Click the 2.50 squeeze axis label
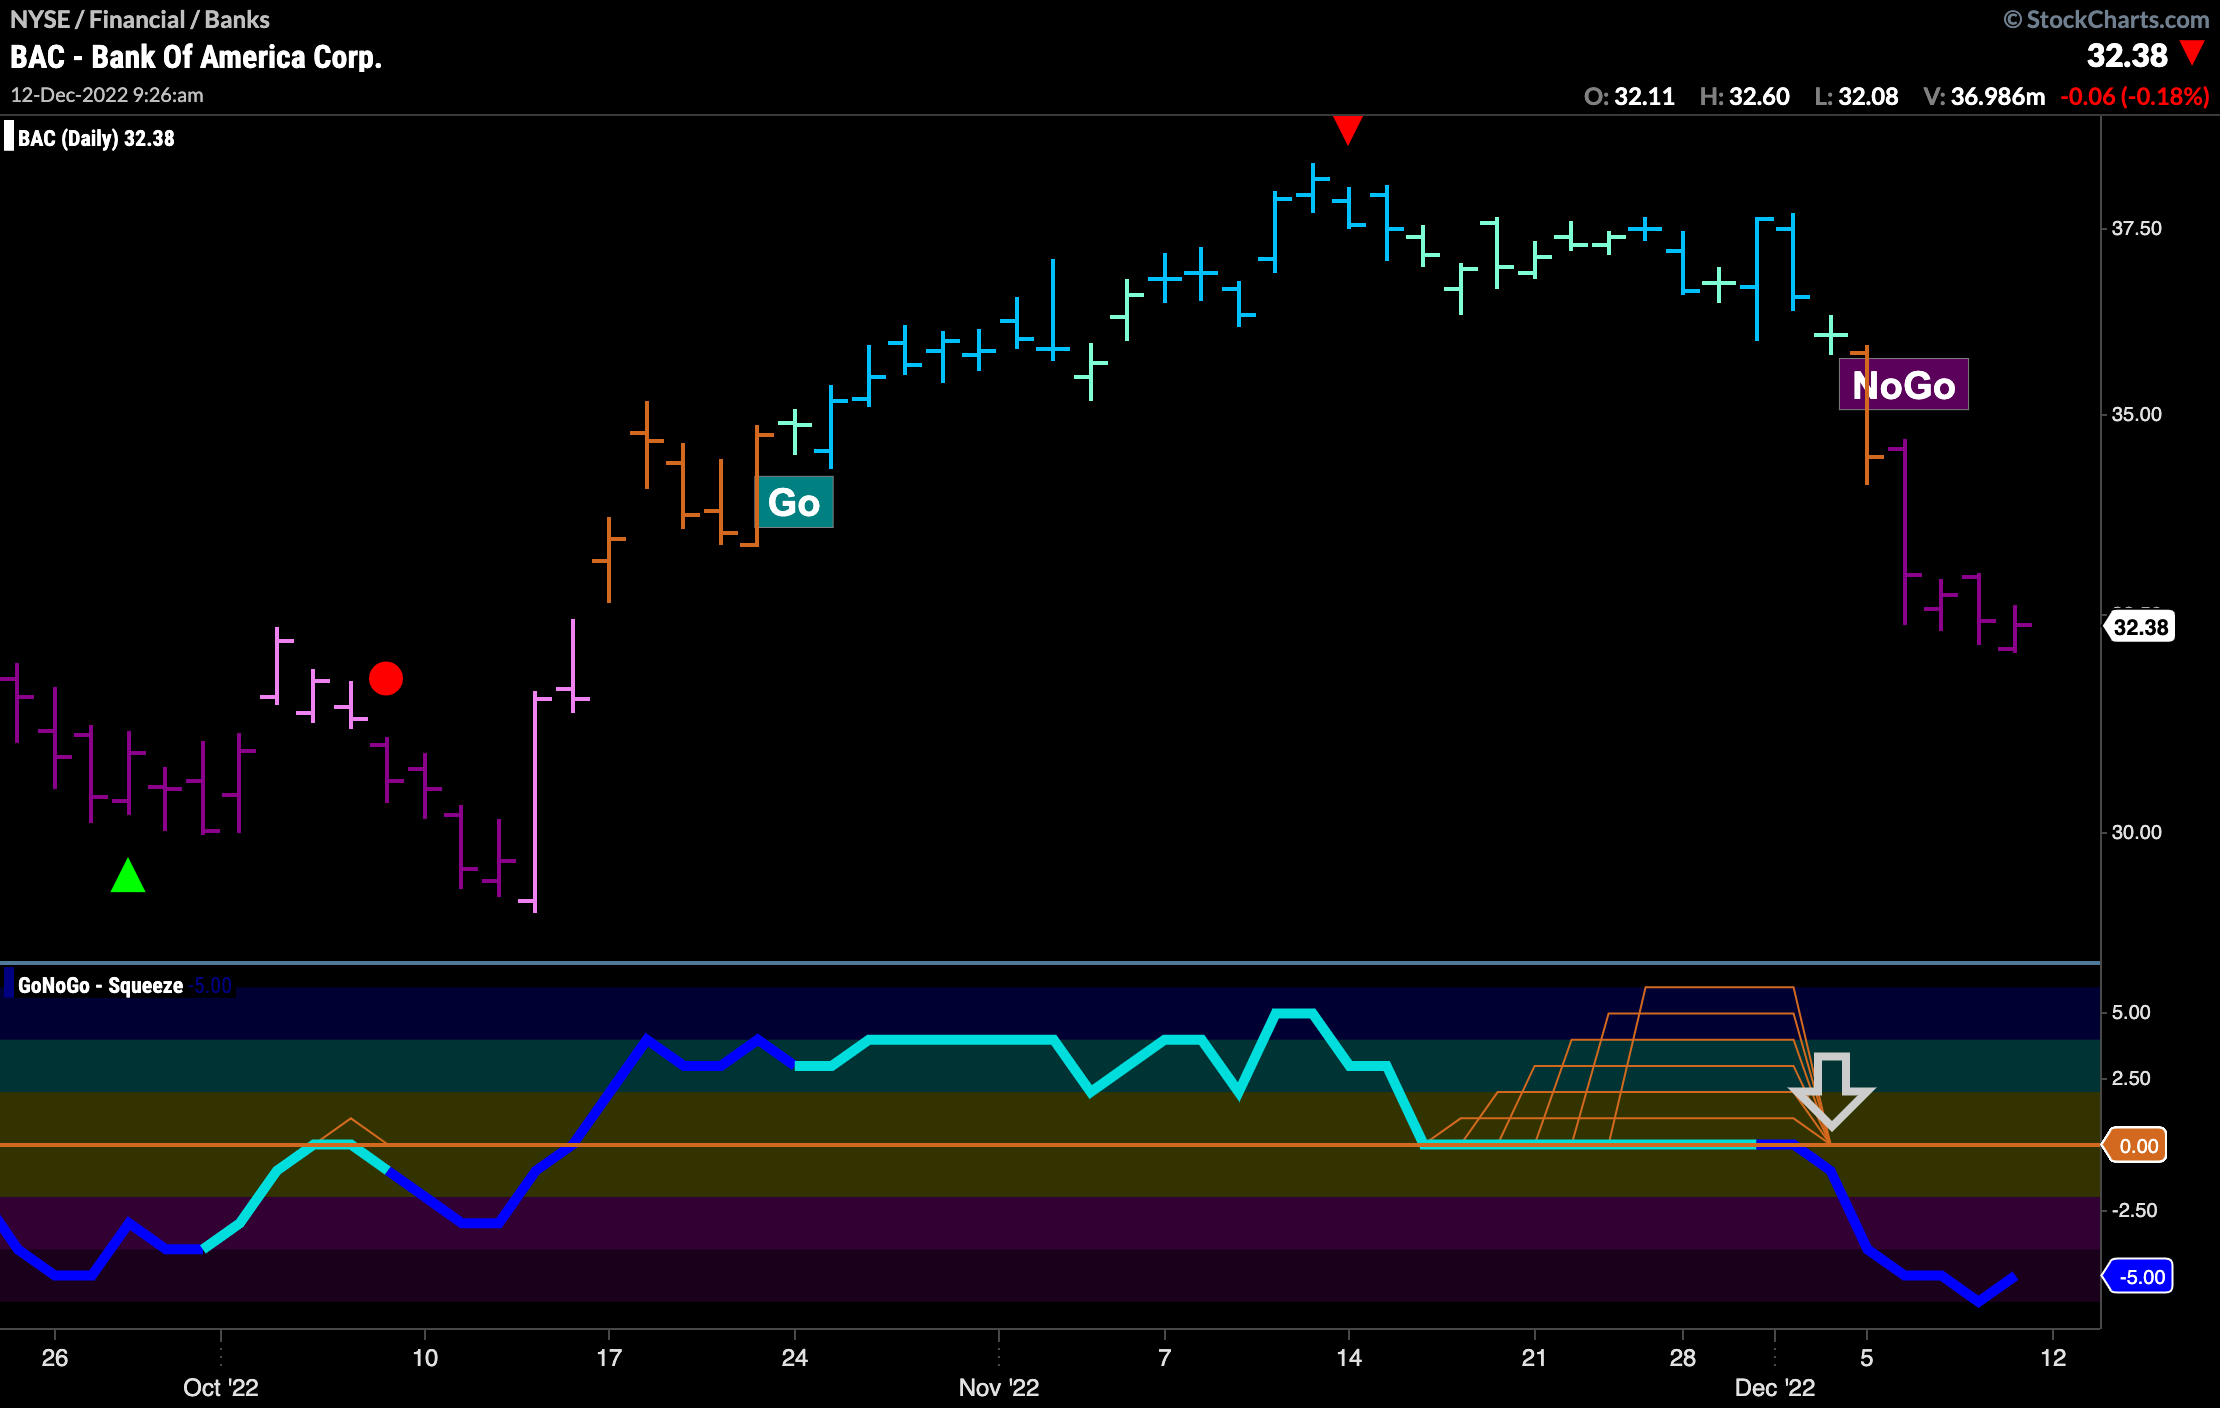This screenshot has height=1408, width=2220. [2130, 1078]
